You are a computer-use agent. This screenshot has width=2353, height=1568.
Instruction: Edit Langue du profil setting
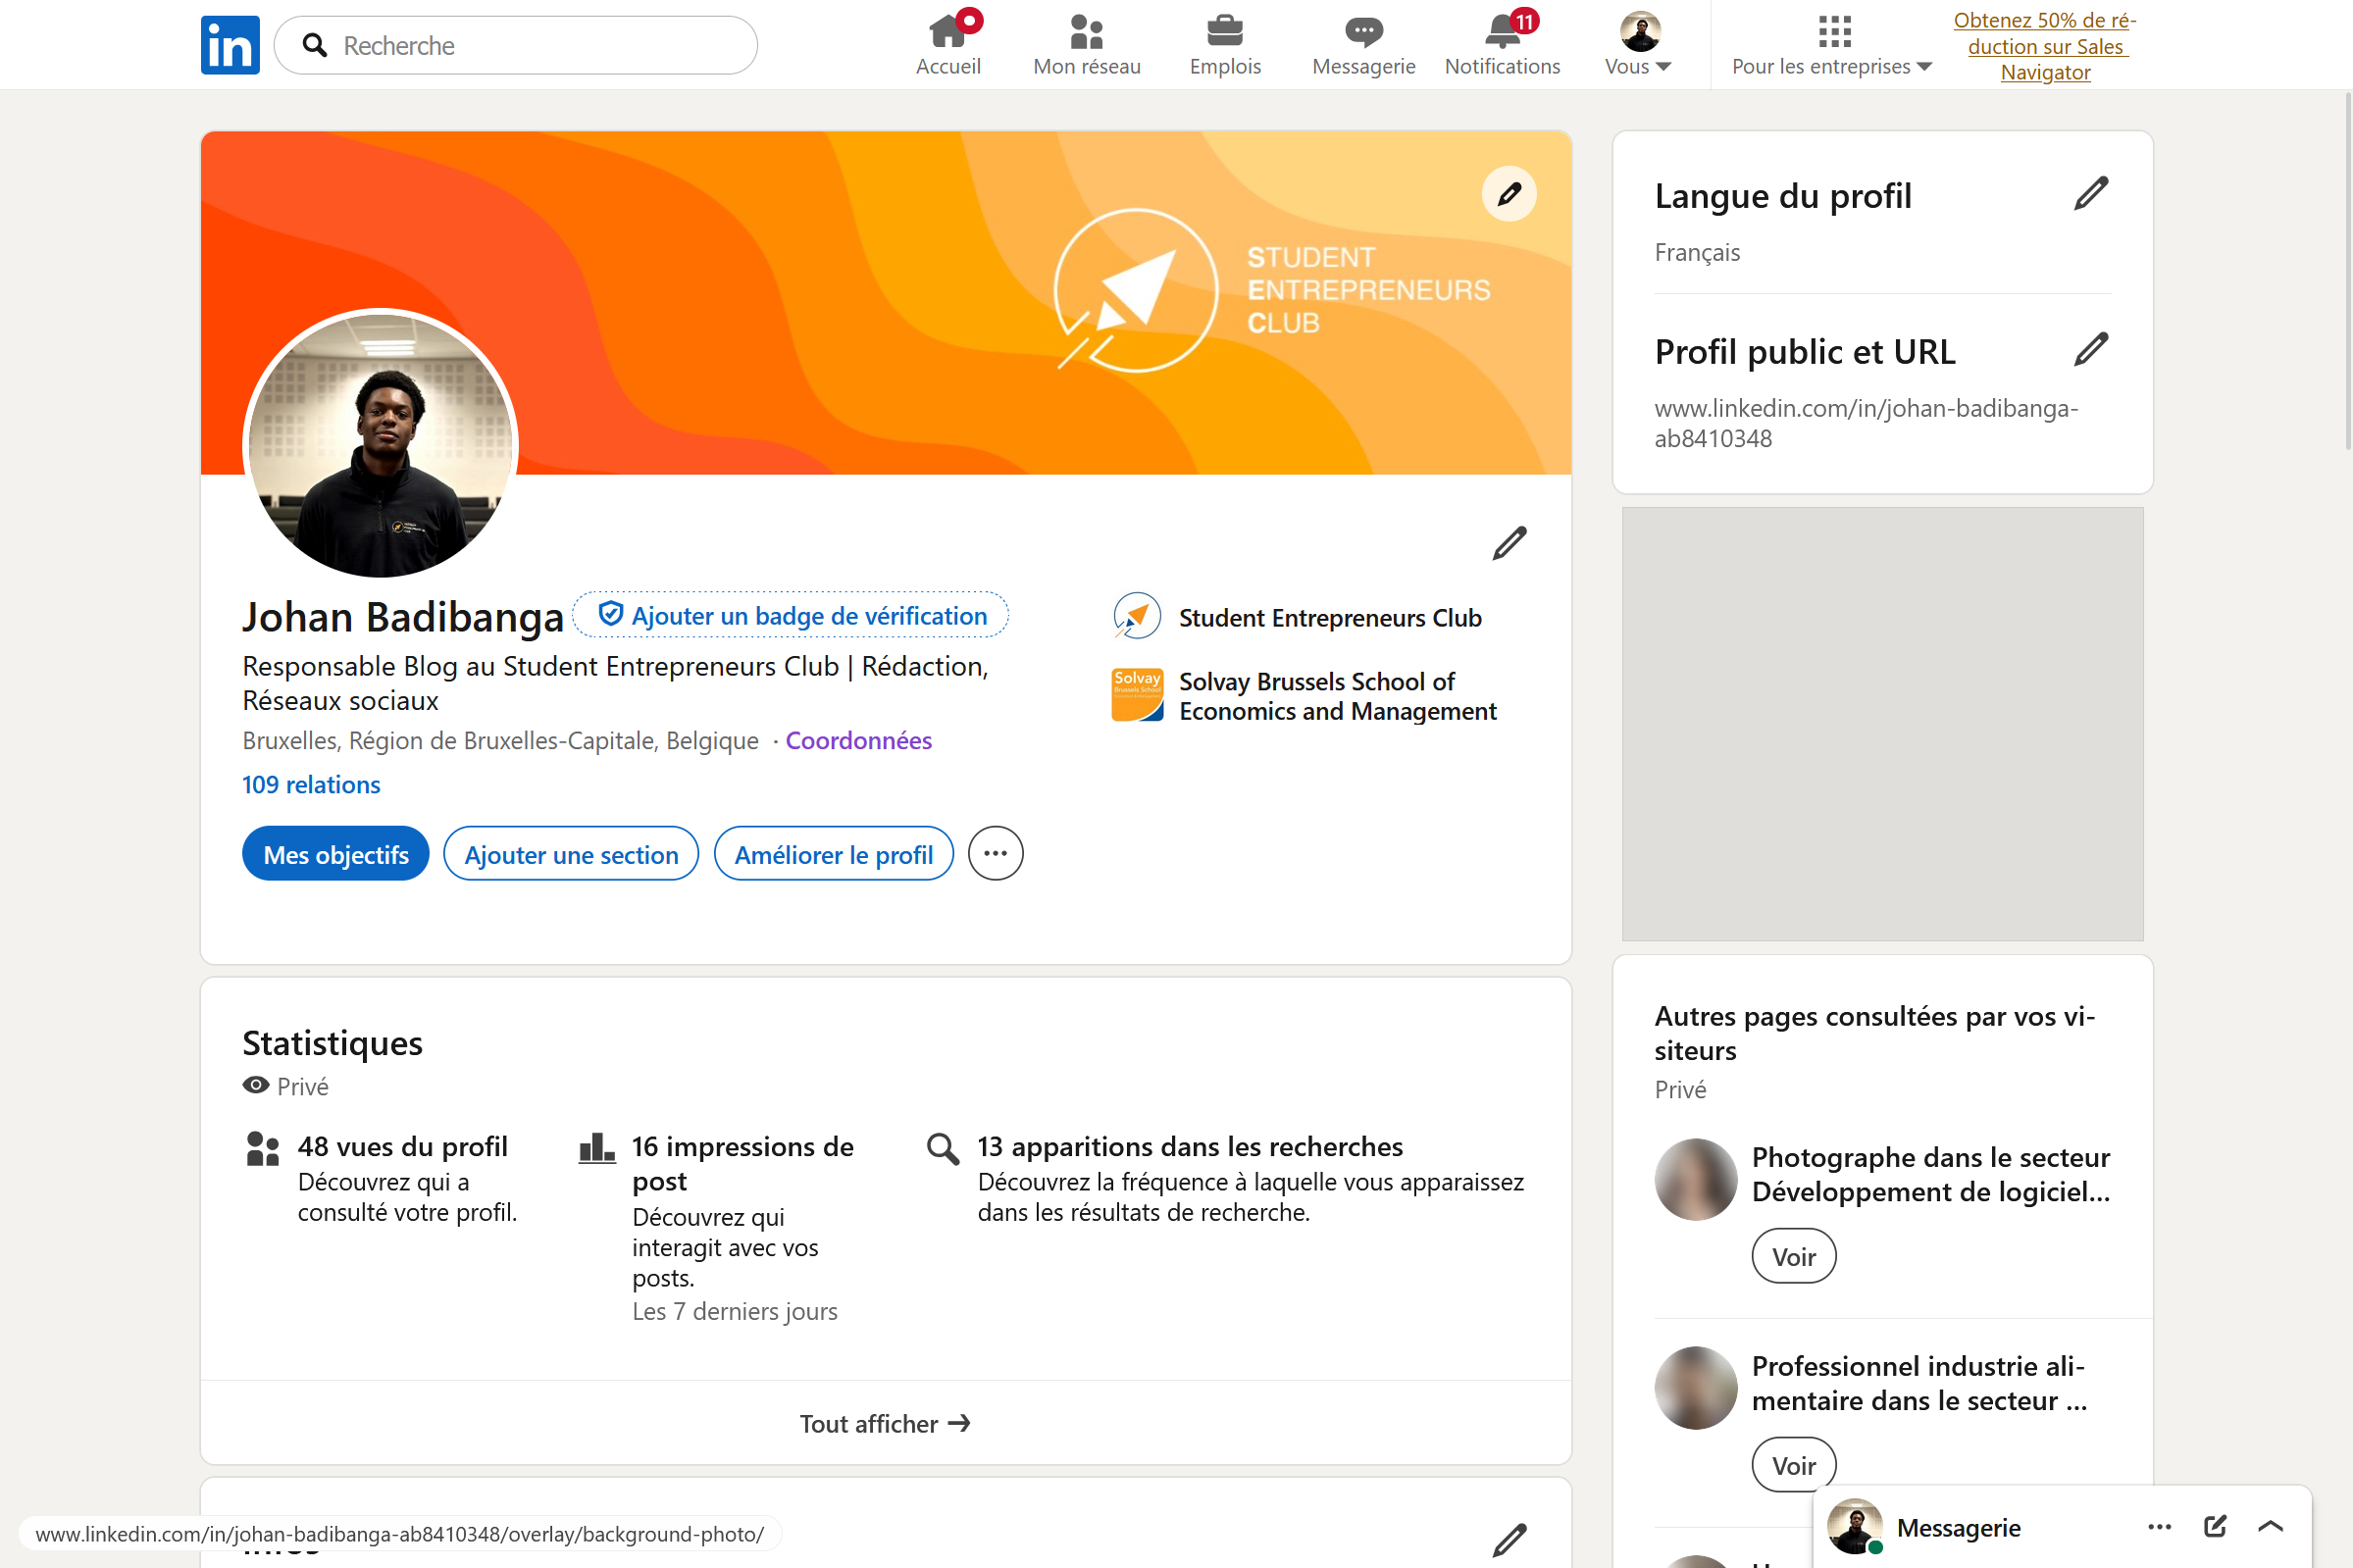[2090, 194]
